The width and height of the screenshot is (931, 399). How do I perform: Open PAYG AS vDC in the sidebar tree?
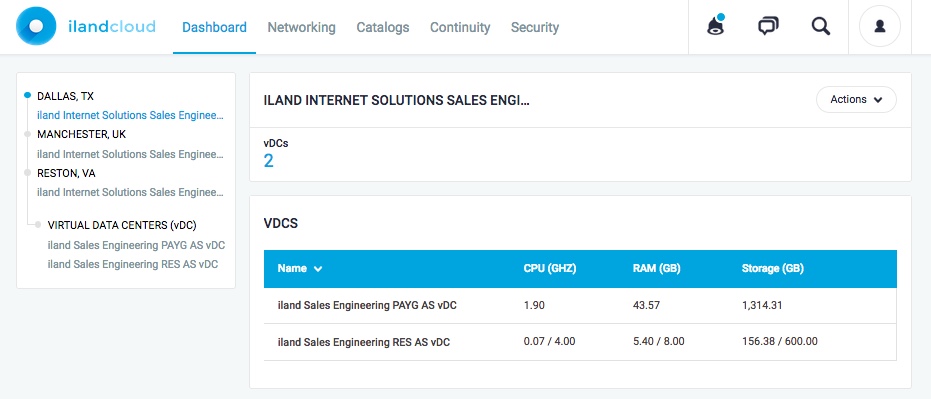pos(136,245)
